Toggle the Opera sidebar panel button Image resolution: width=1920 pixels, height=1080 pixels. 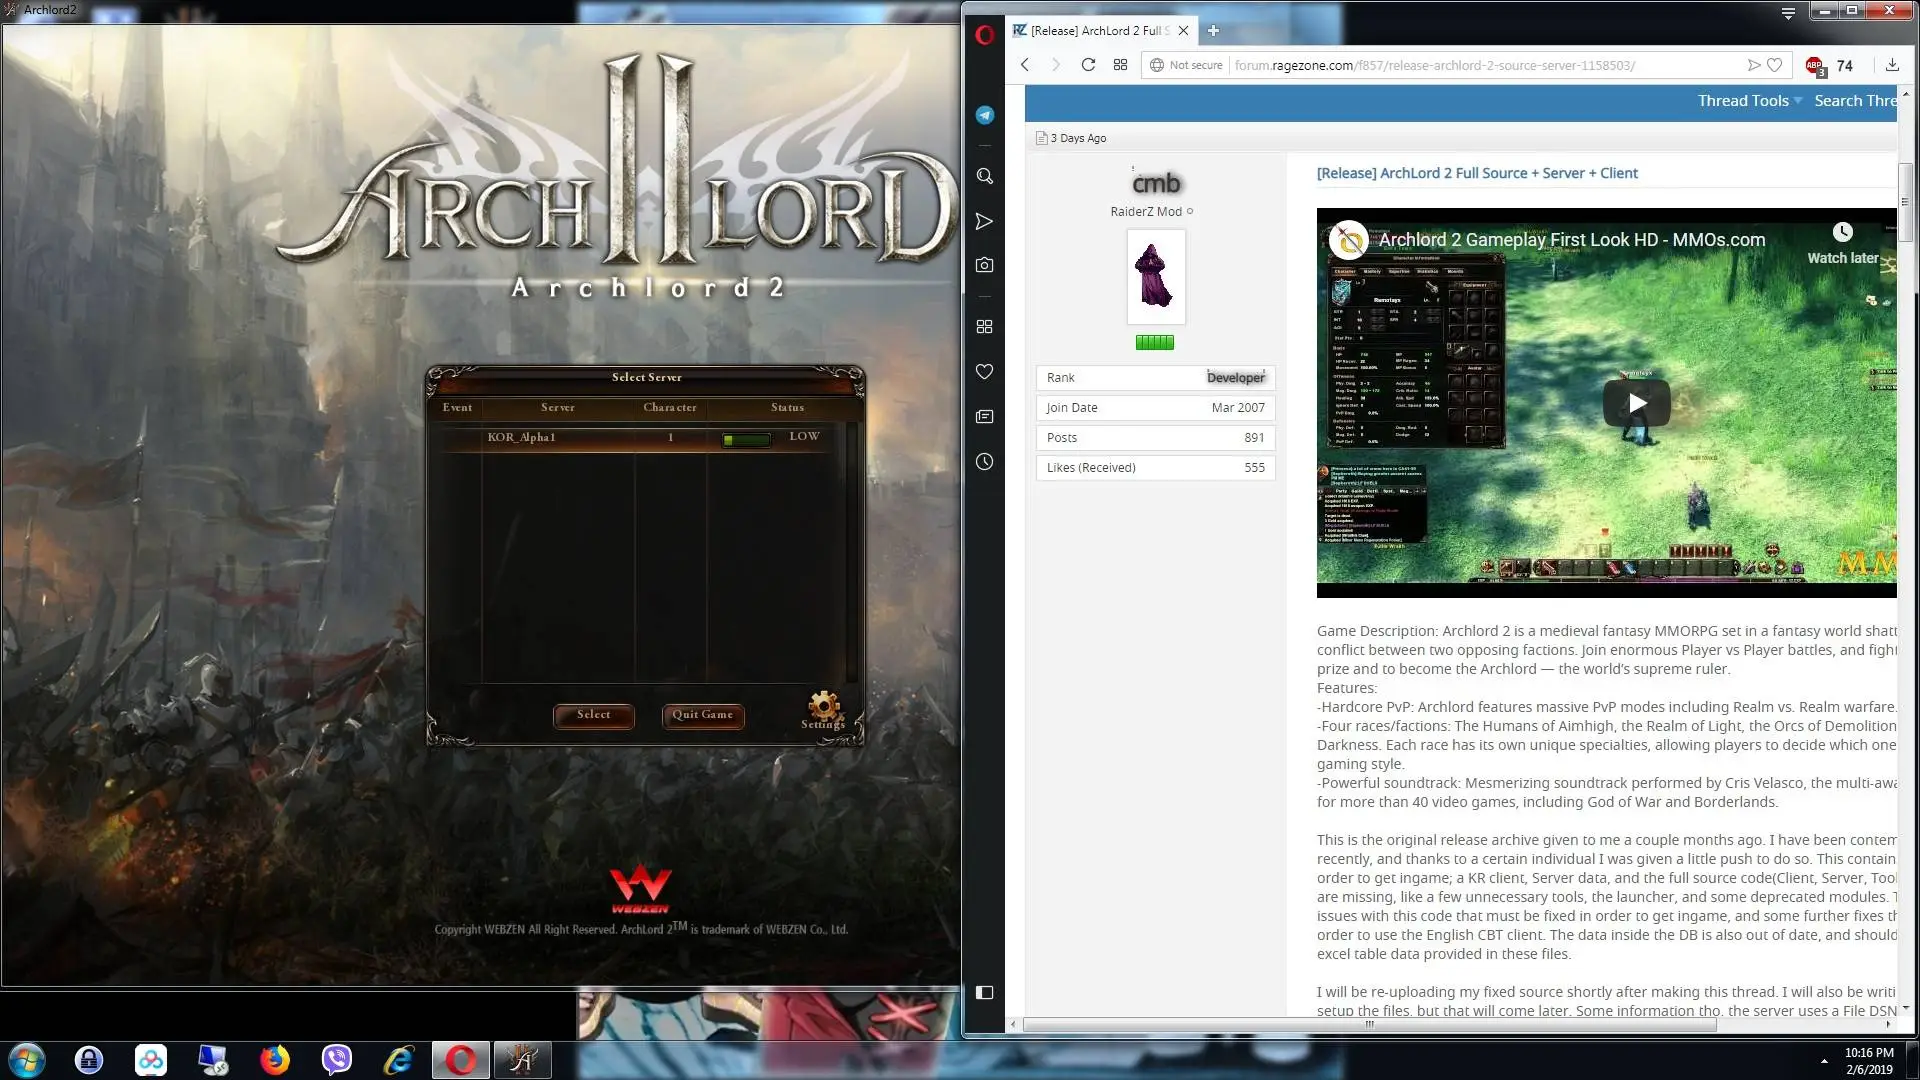pos(985,993)
